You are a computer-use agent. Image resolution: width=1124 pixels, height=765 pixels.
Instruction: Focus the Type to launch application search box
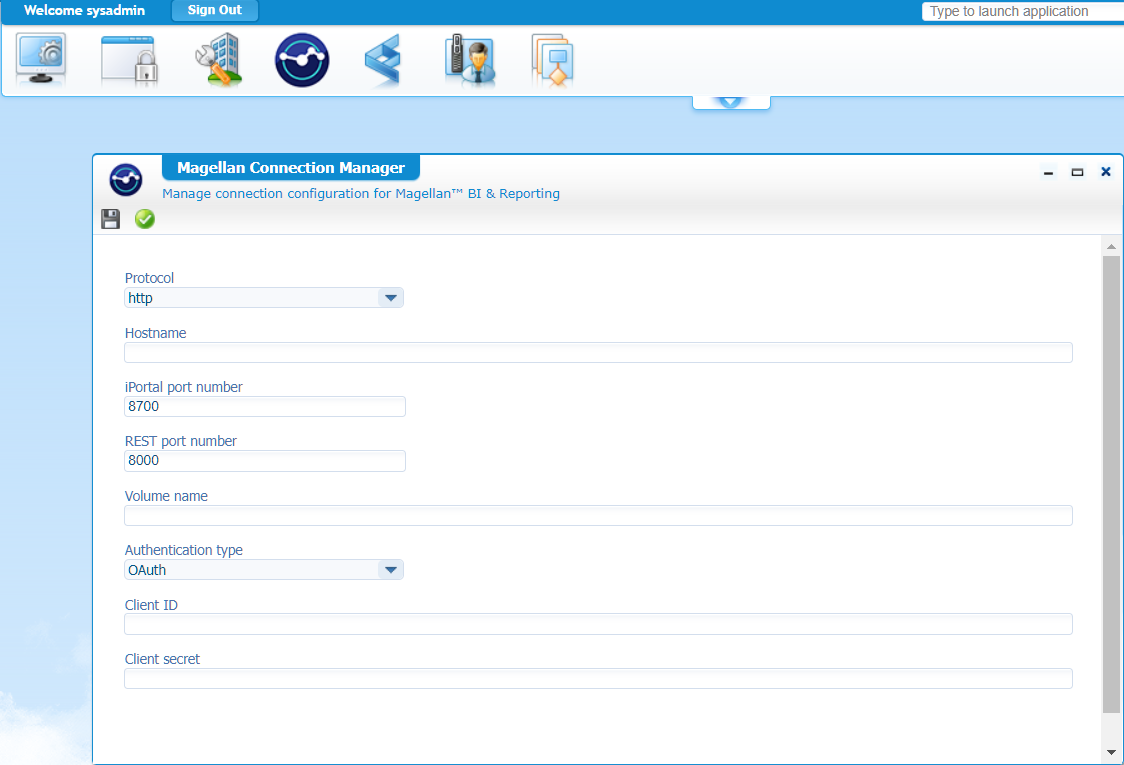click(1022, 12)
